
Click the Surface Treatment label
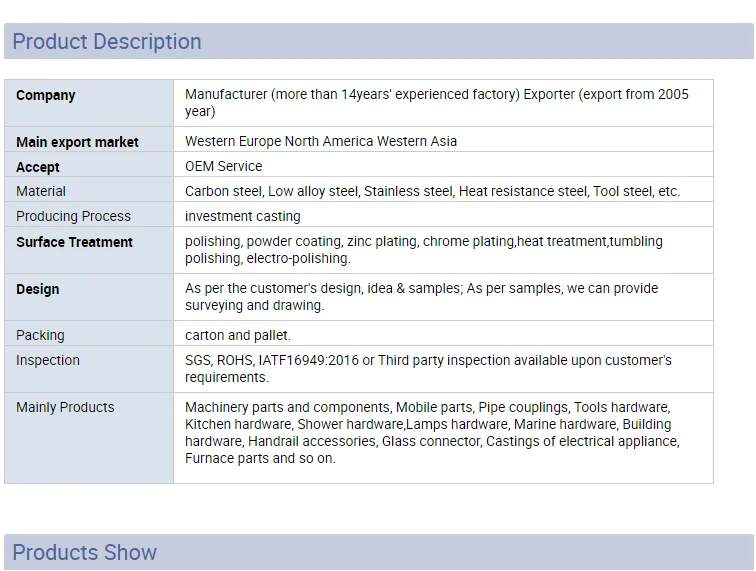pos(74,242)
